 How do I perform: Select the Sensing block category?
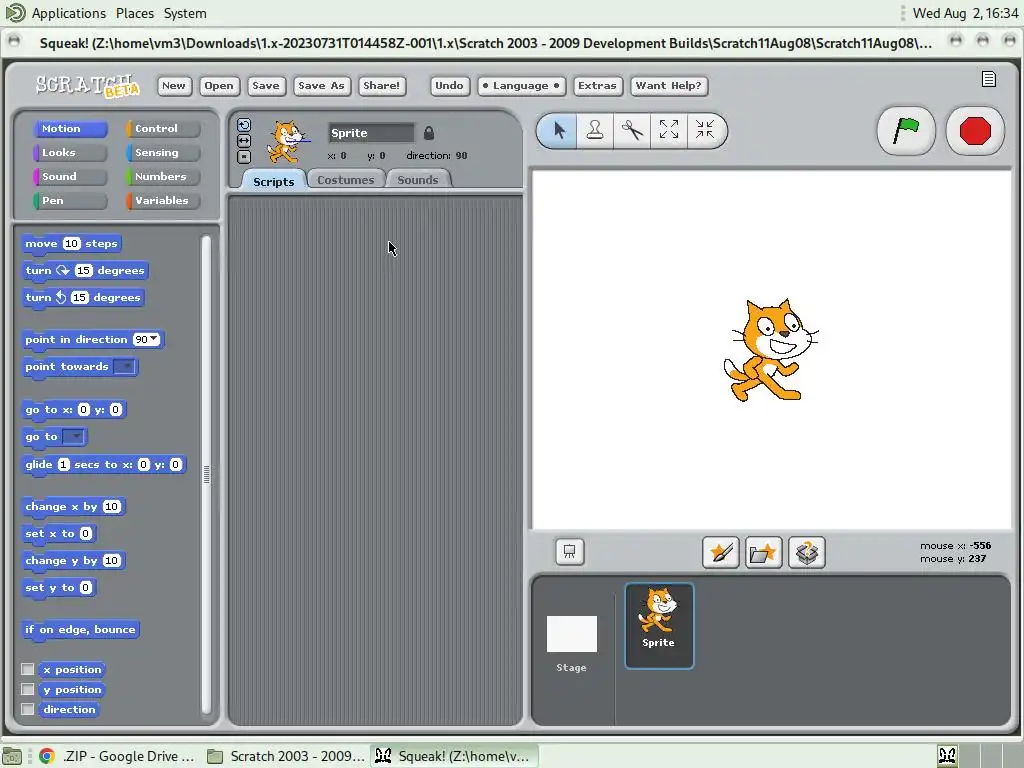coord(163,153)
